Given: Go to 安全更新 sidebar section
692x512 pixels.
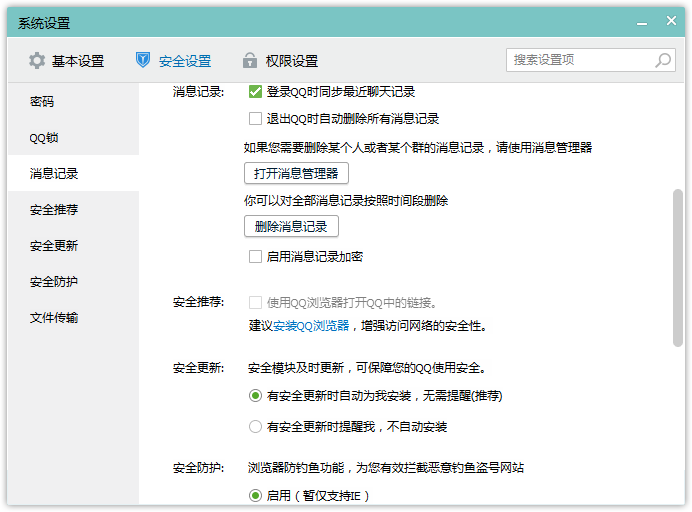Looking at the screenshot, I should tap(73, 245).
